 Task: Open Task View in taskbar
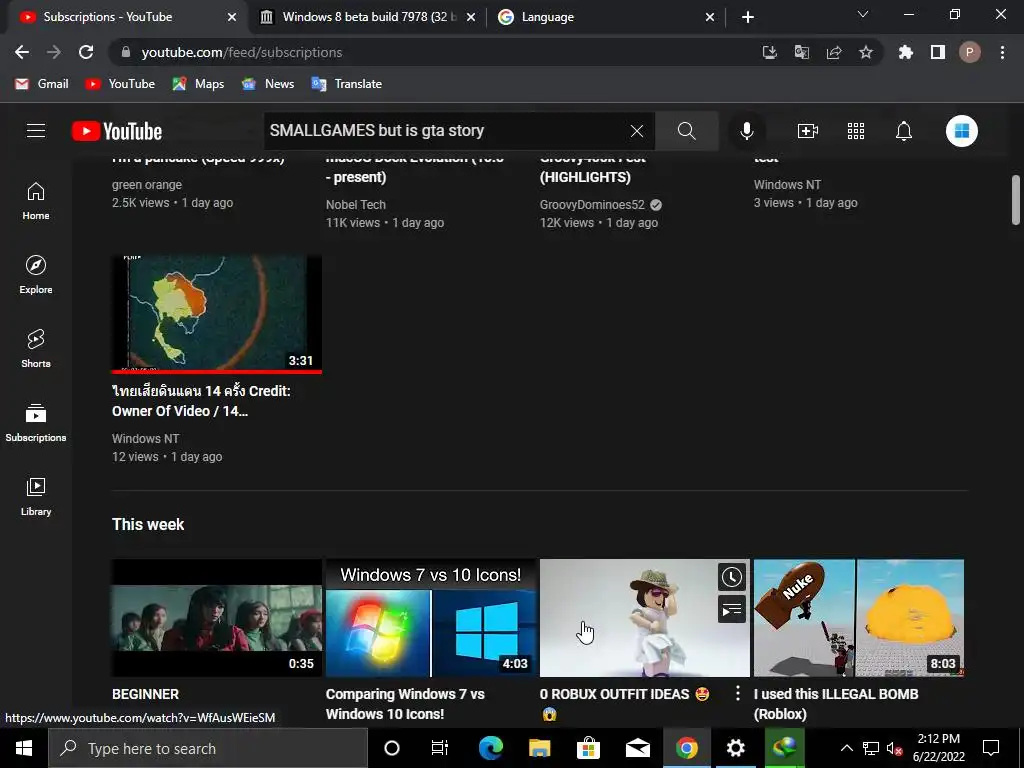[440, 748]
